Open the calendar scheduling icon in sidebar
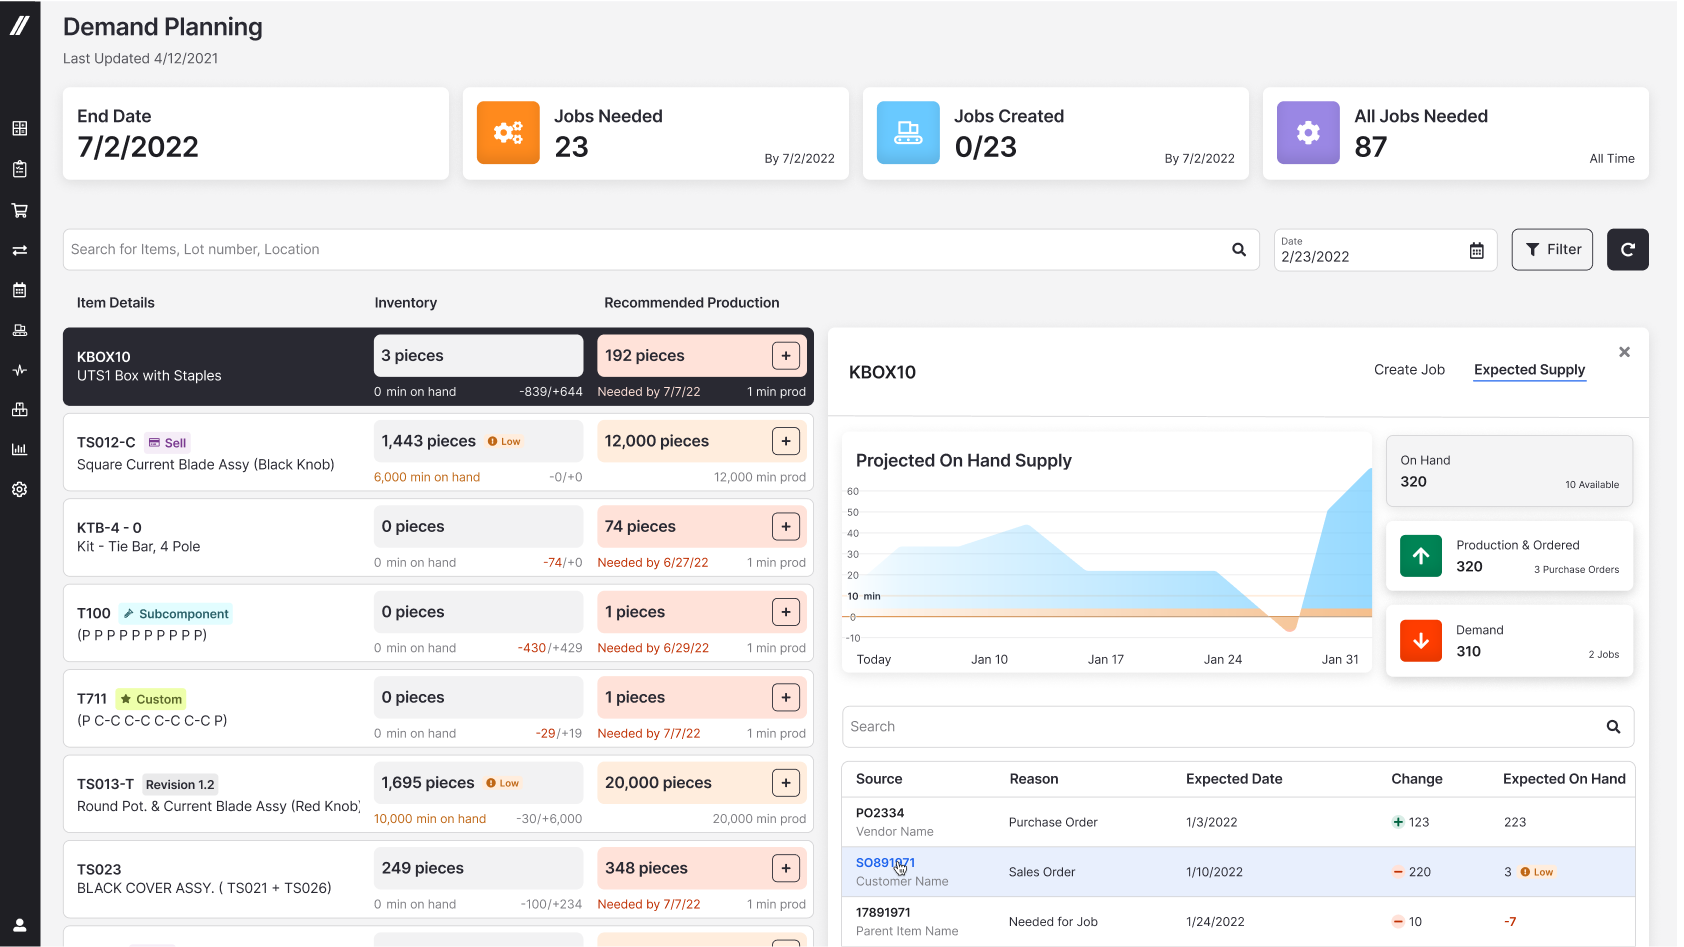 [x=19, y=290]
